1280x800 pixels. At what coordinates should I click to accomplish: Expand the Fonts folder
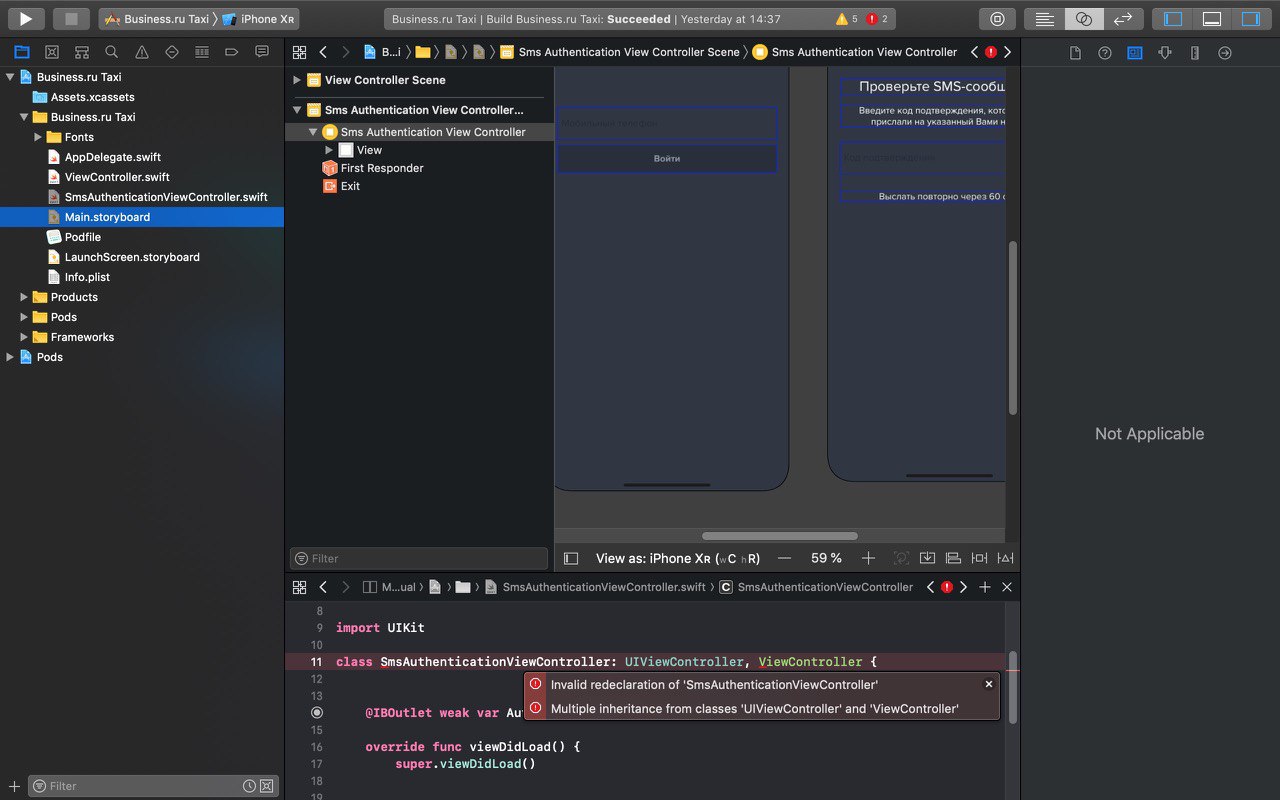coord(38,137)
